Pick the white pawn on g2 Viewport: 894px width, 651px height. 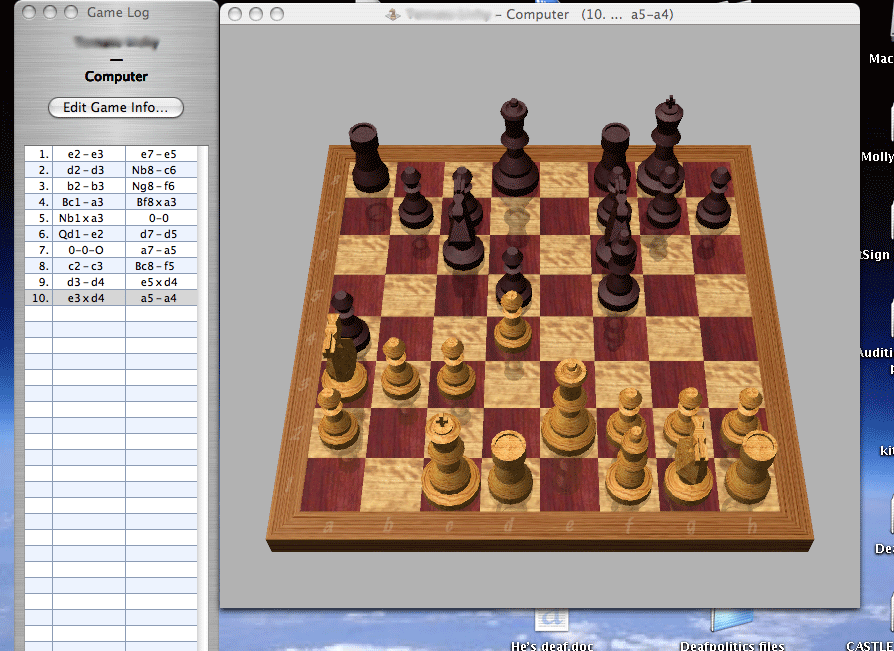point(686,416)
